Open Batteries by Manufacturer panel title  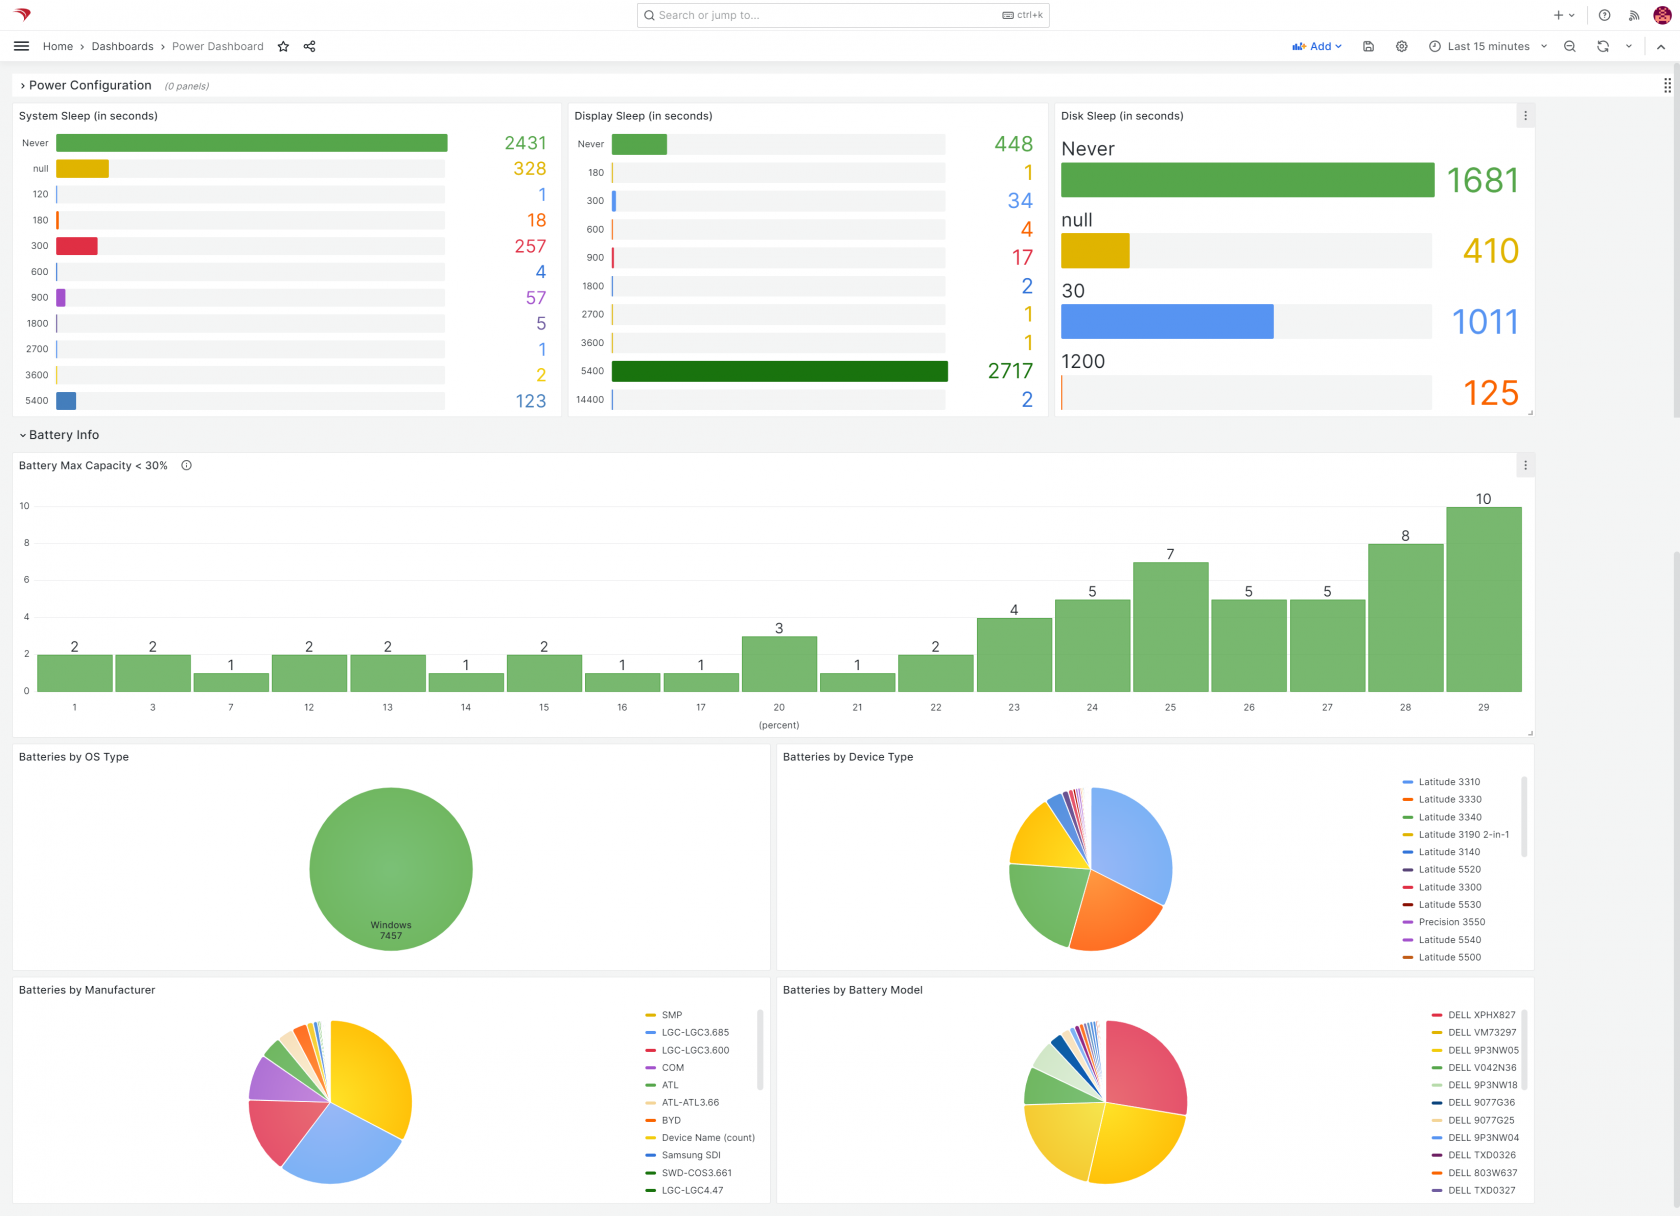(87, 990)
